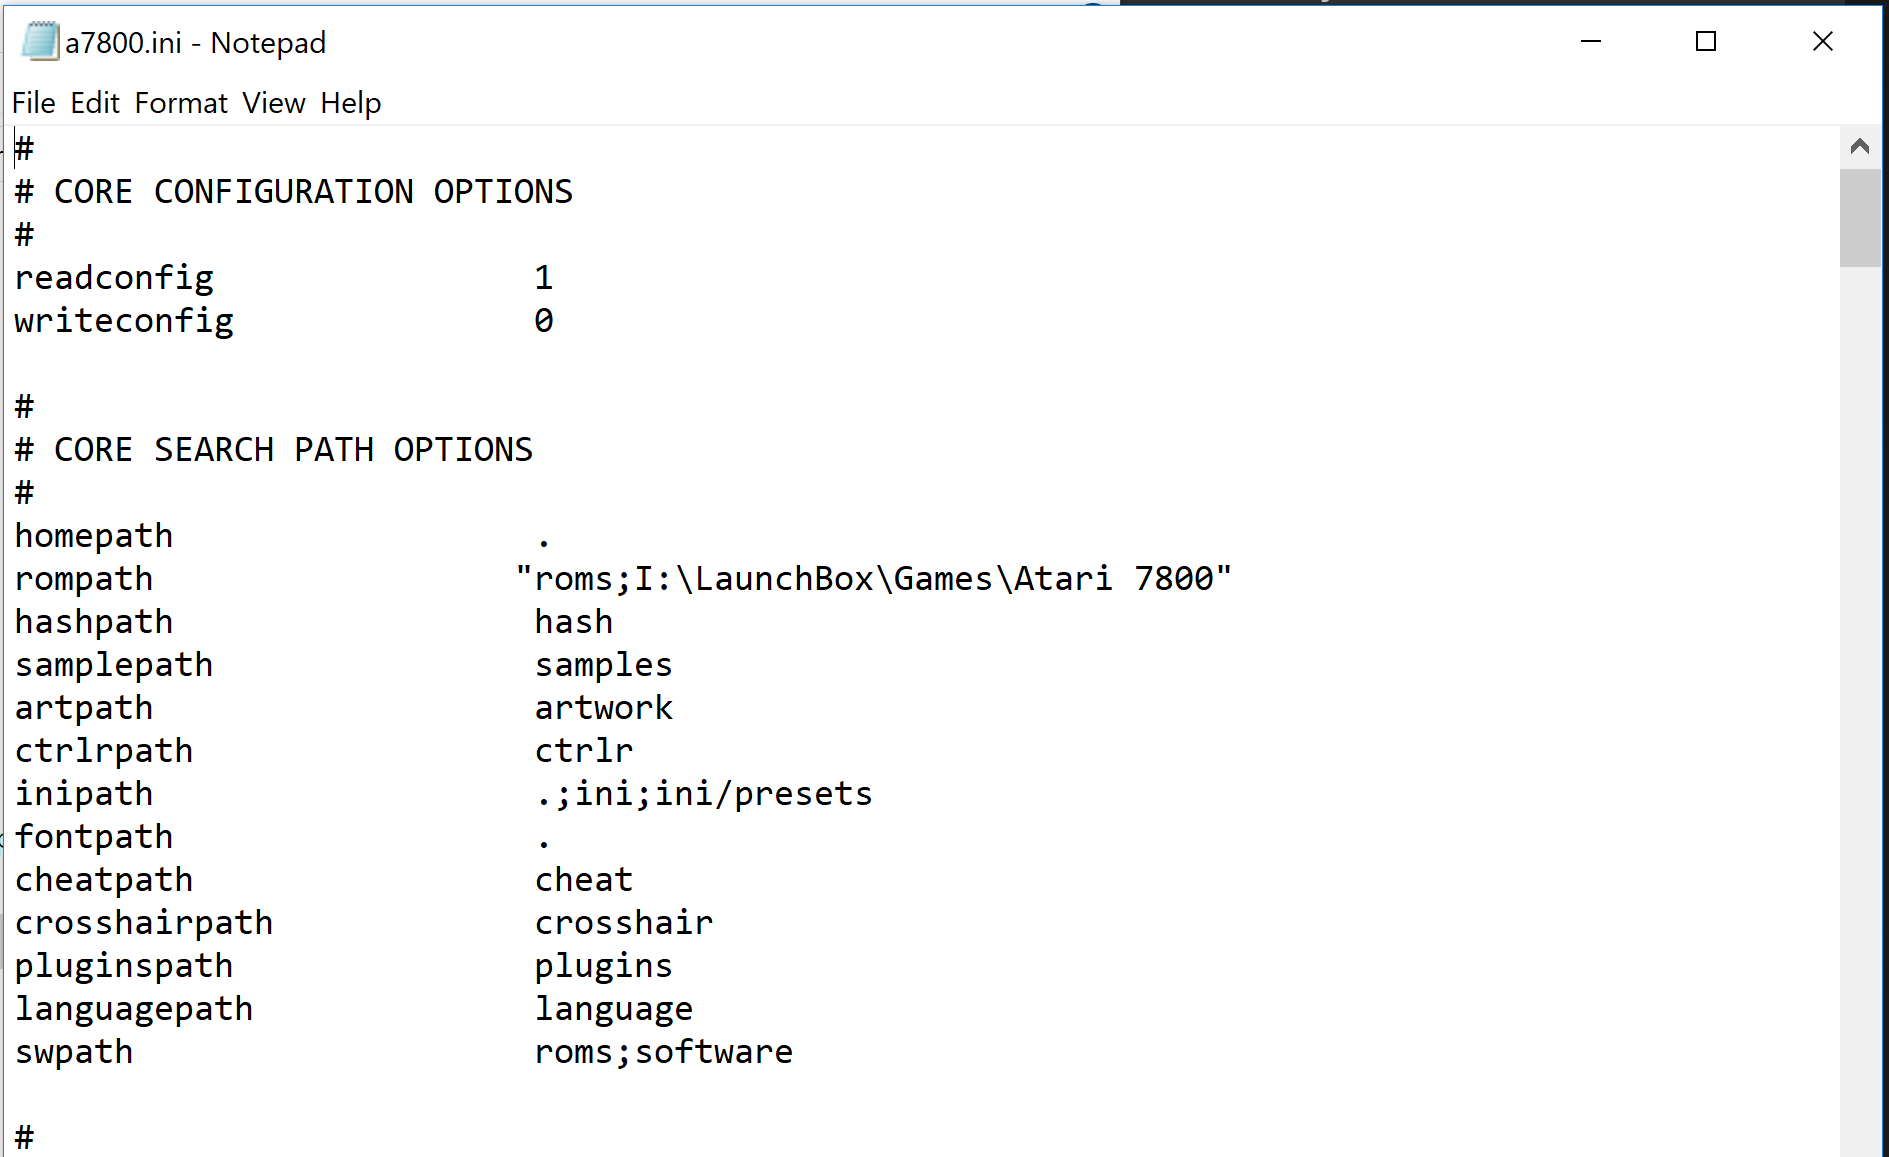Screen dimensions: 1889x1157
Task: Click the samplepath value 'samples'
Action: click(x=603, y=665)
